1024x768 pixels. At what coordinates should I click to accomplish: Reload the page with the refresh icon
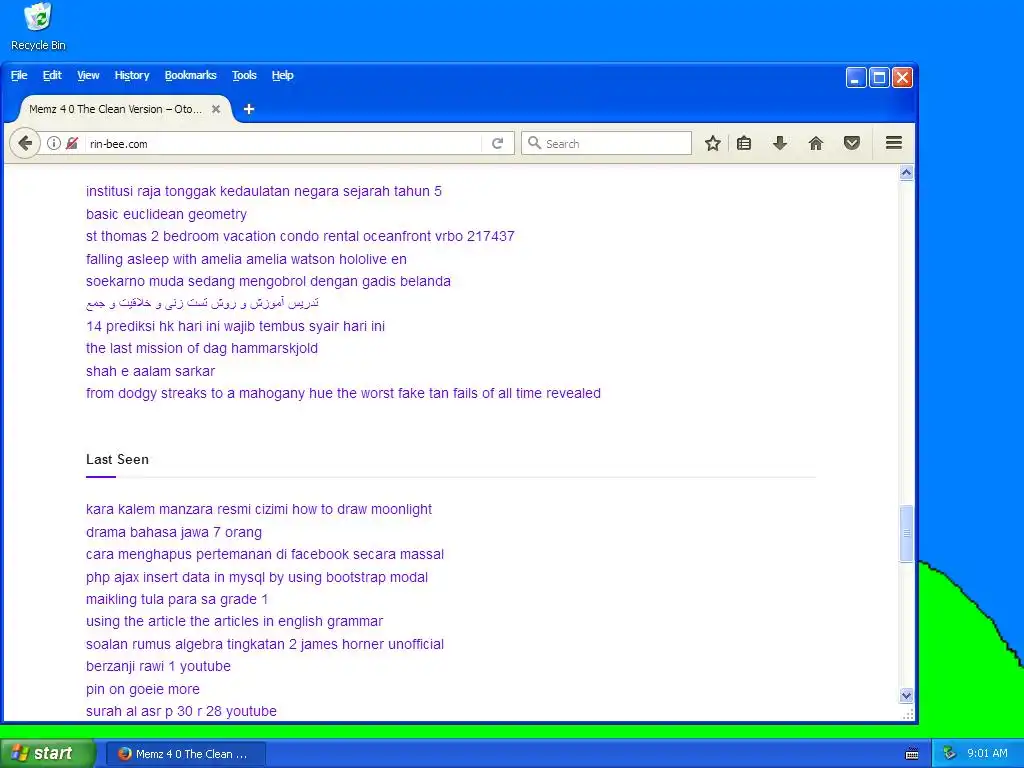498,143
